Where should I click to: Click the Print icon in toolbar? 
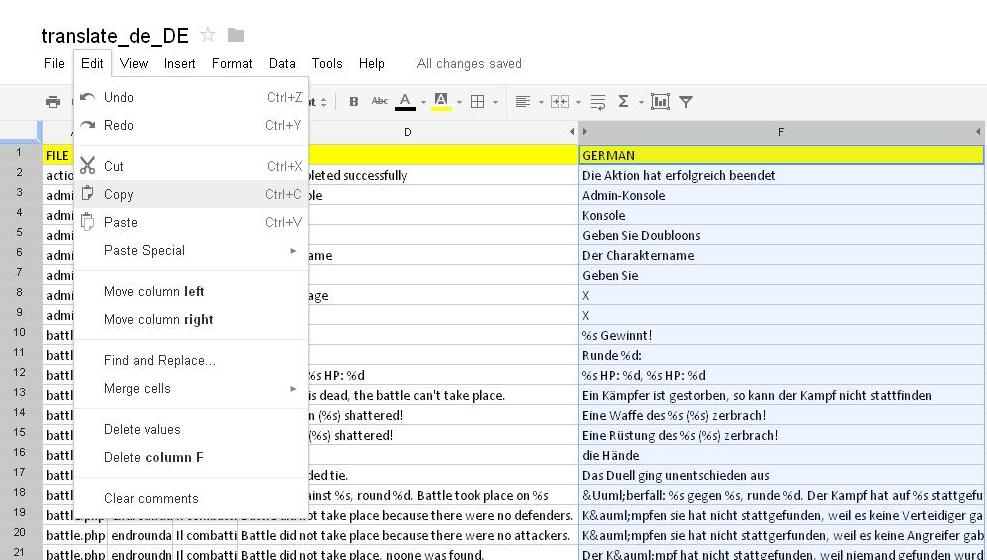tap(52, 101)
